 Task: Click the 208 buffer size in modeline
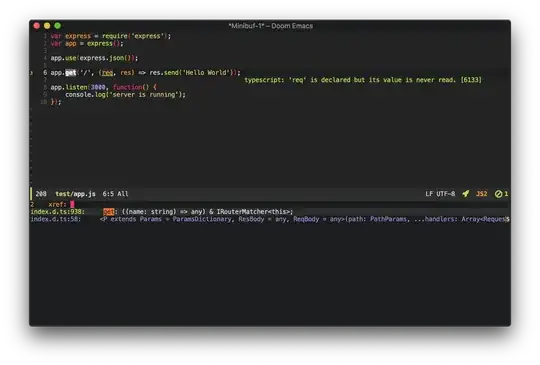pos(41,194)
